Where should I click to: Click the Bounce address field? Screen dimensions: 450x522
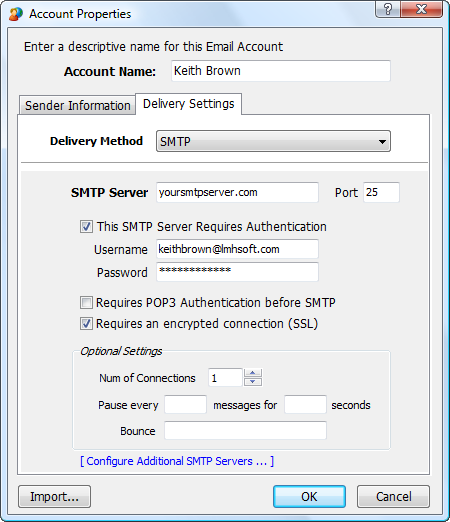click(x=245, y=430)
